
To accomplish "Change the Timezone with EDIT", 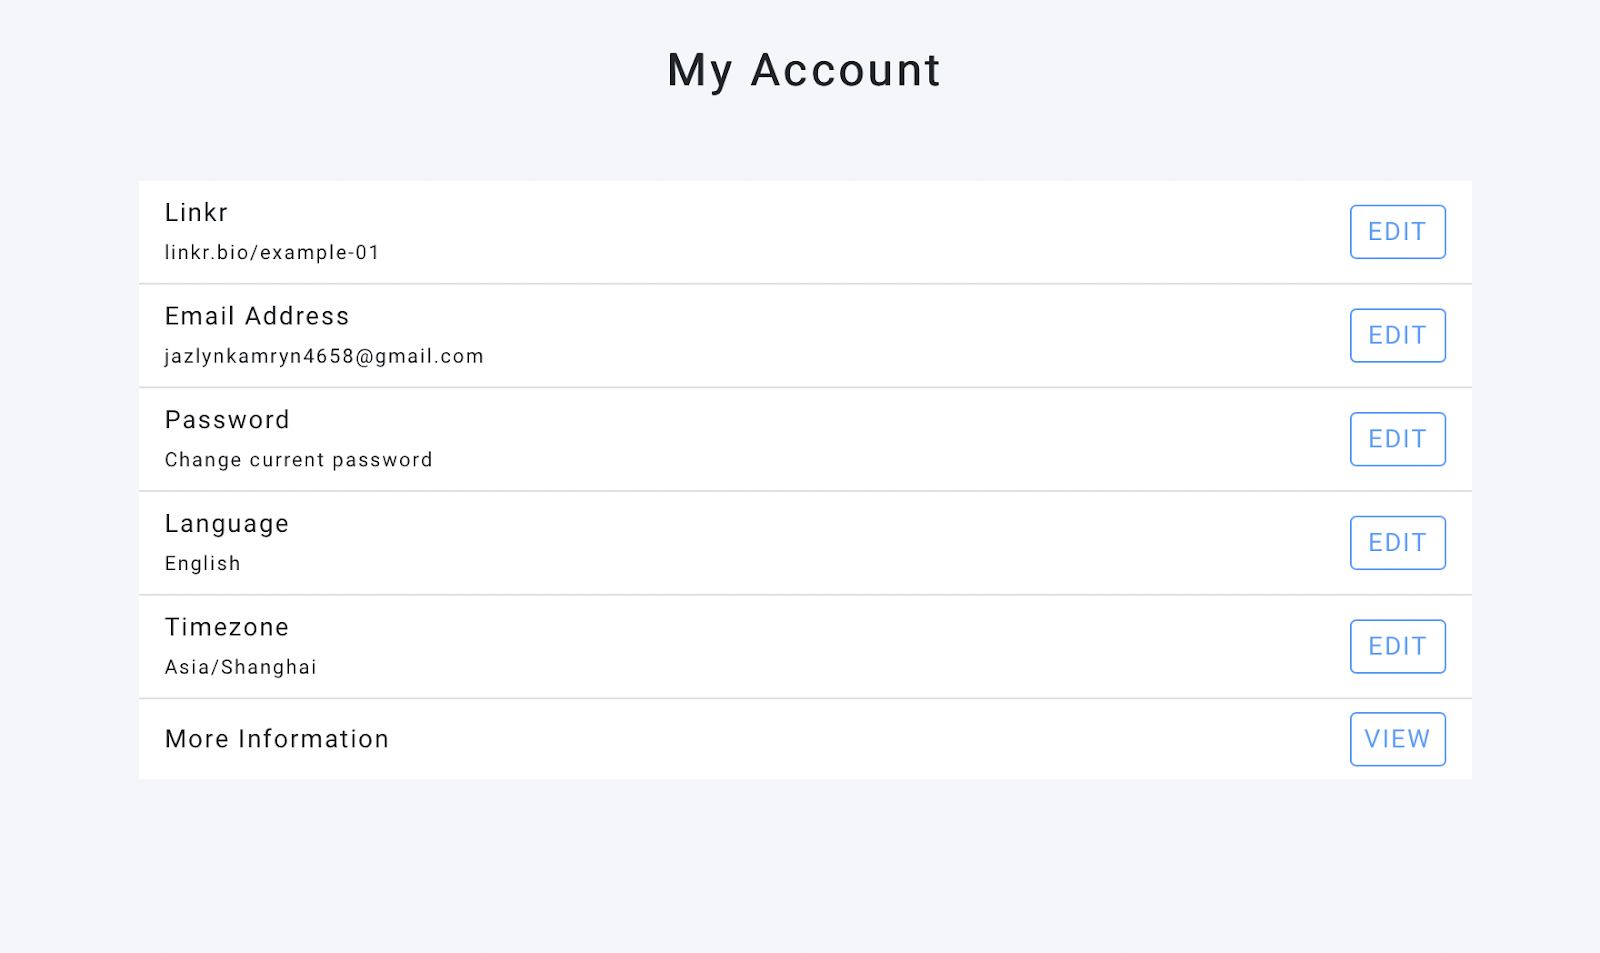I will (1397, 647).
